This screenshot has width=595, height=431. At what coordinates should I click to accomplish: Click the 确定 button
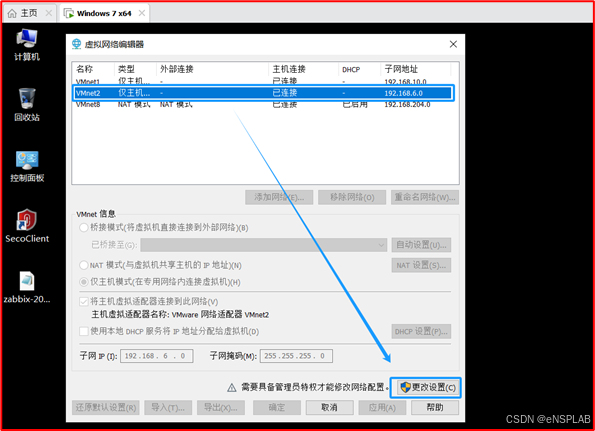coord(277,407)
